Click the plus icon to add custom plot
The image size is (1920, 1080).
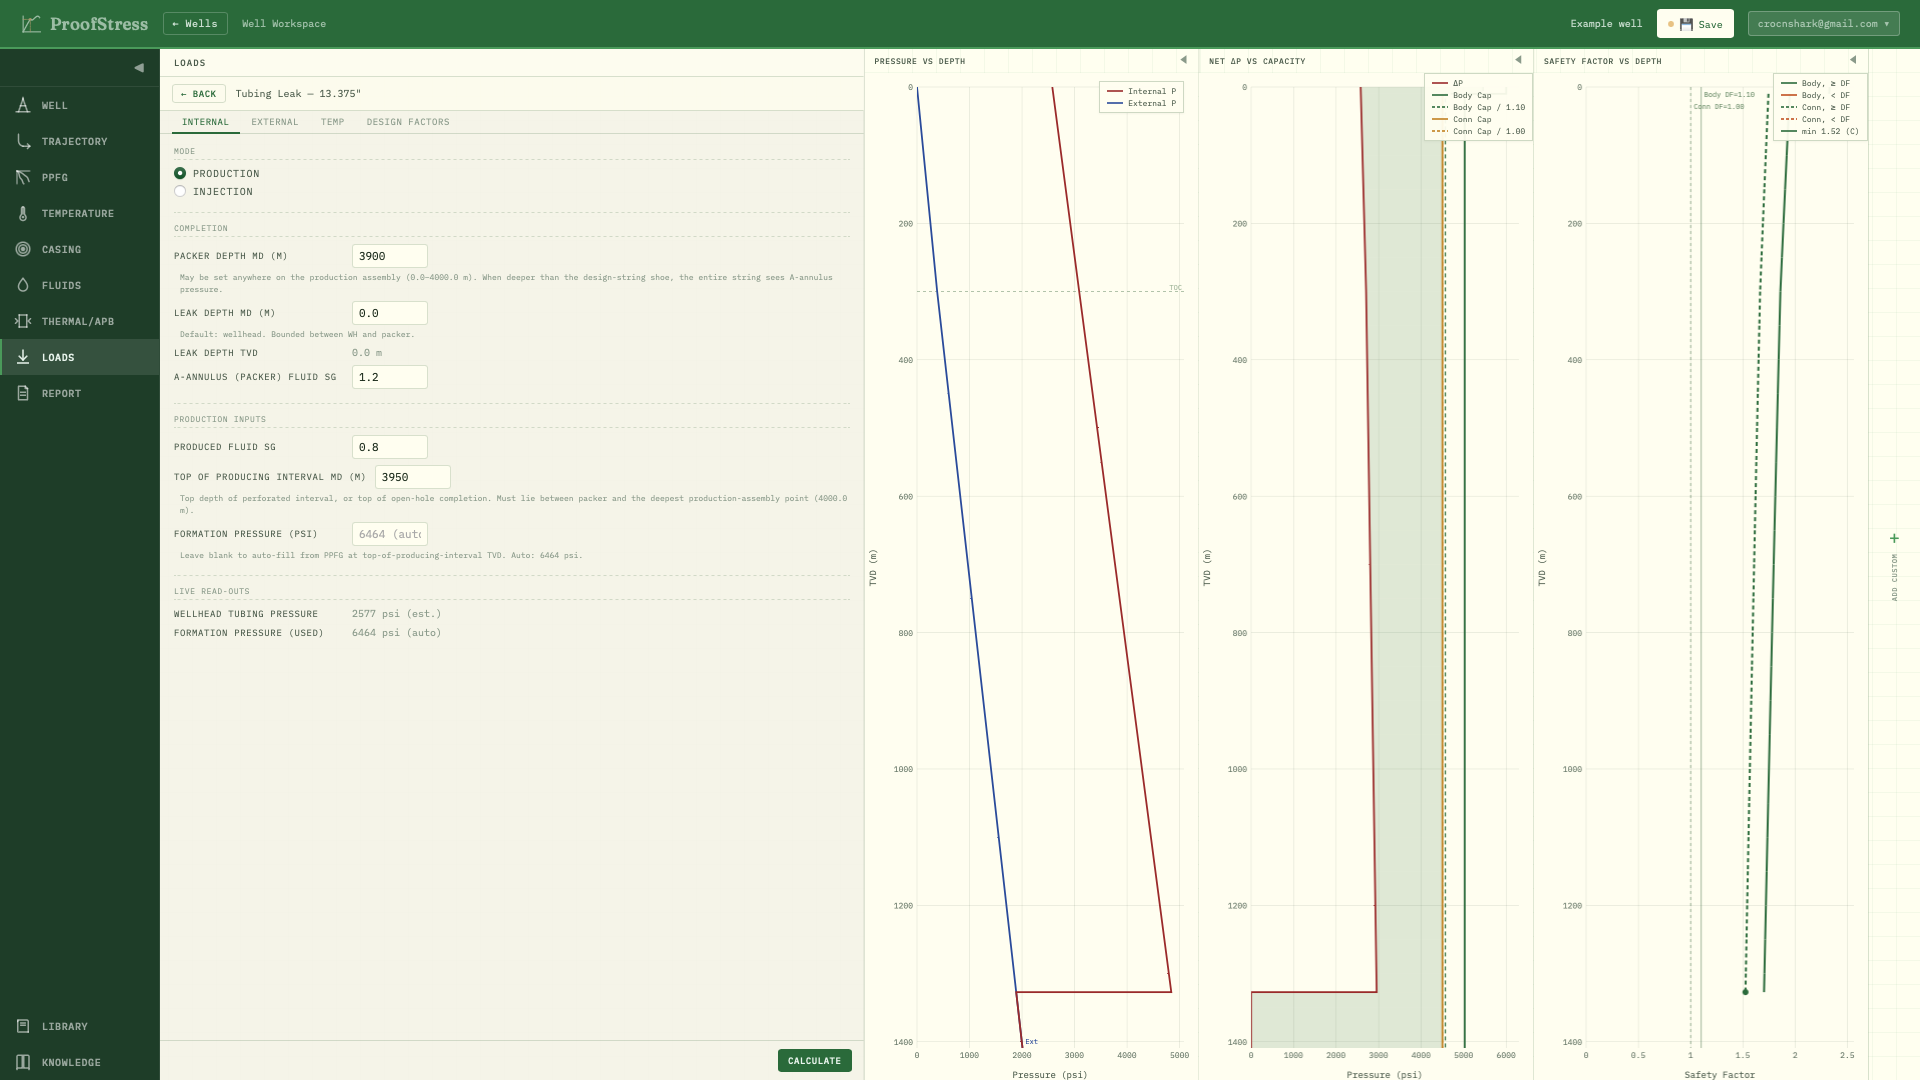coord(1894,538)
